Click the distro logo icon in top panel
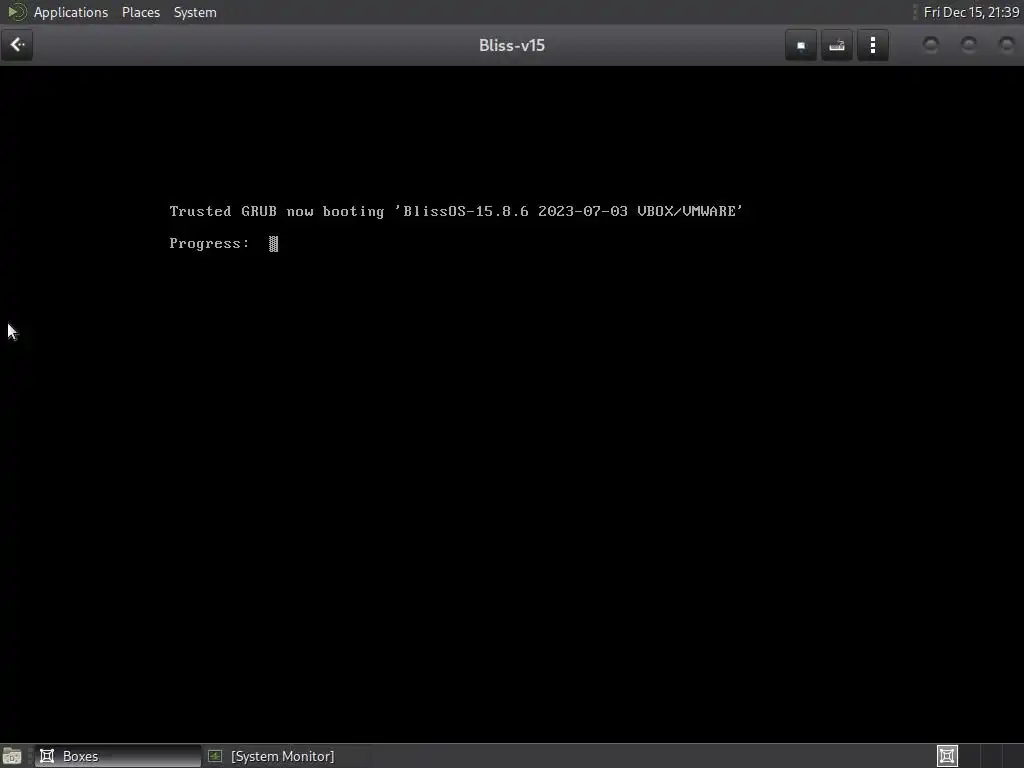Viewport: 1024px width, 768px height. pyautogui.click(x=17, y=12)
